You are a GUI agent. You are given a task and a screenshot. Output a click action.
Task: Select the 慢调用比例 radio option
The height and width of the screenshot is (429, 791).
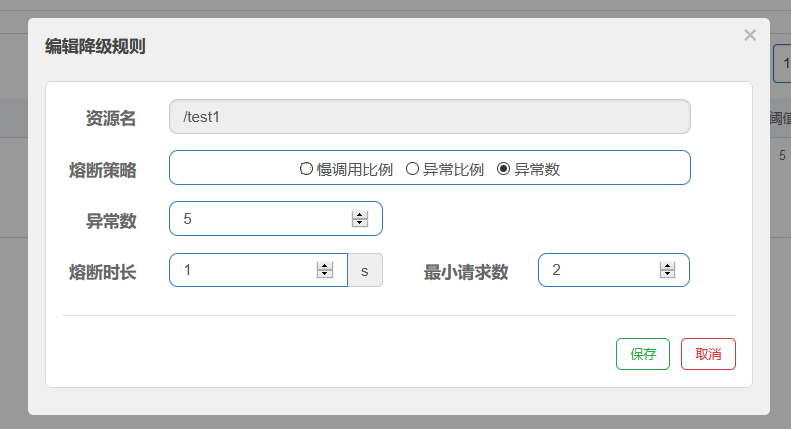click(x=307, y=169)
